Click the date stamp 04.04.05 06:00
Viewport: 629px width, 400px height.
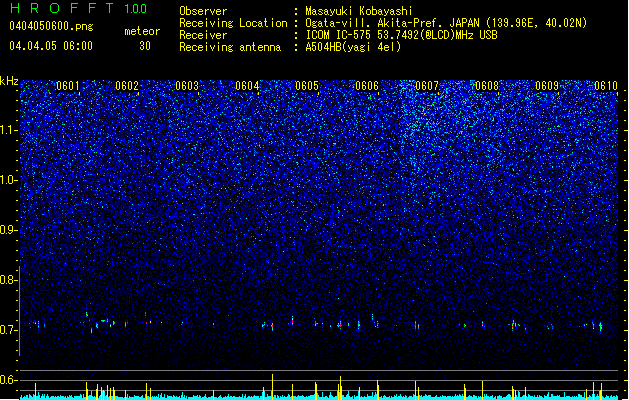tap(51, 46)
